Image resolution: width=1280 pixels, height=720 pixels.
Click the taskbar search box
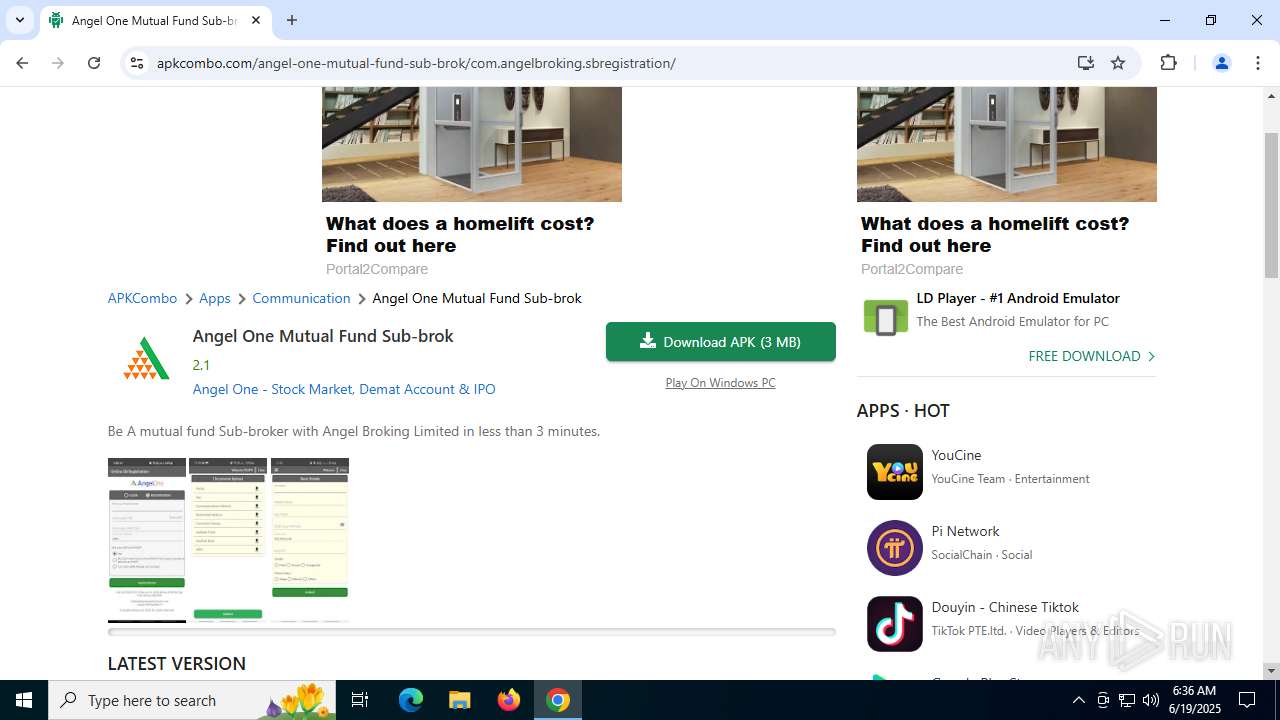193,700
